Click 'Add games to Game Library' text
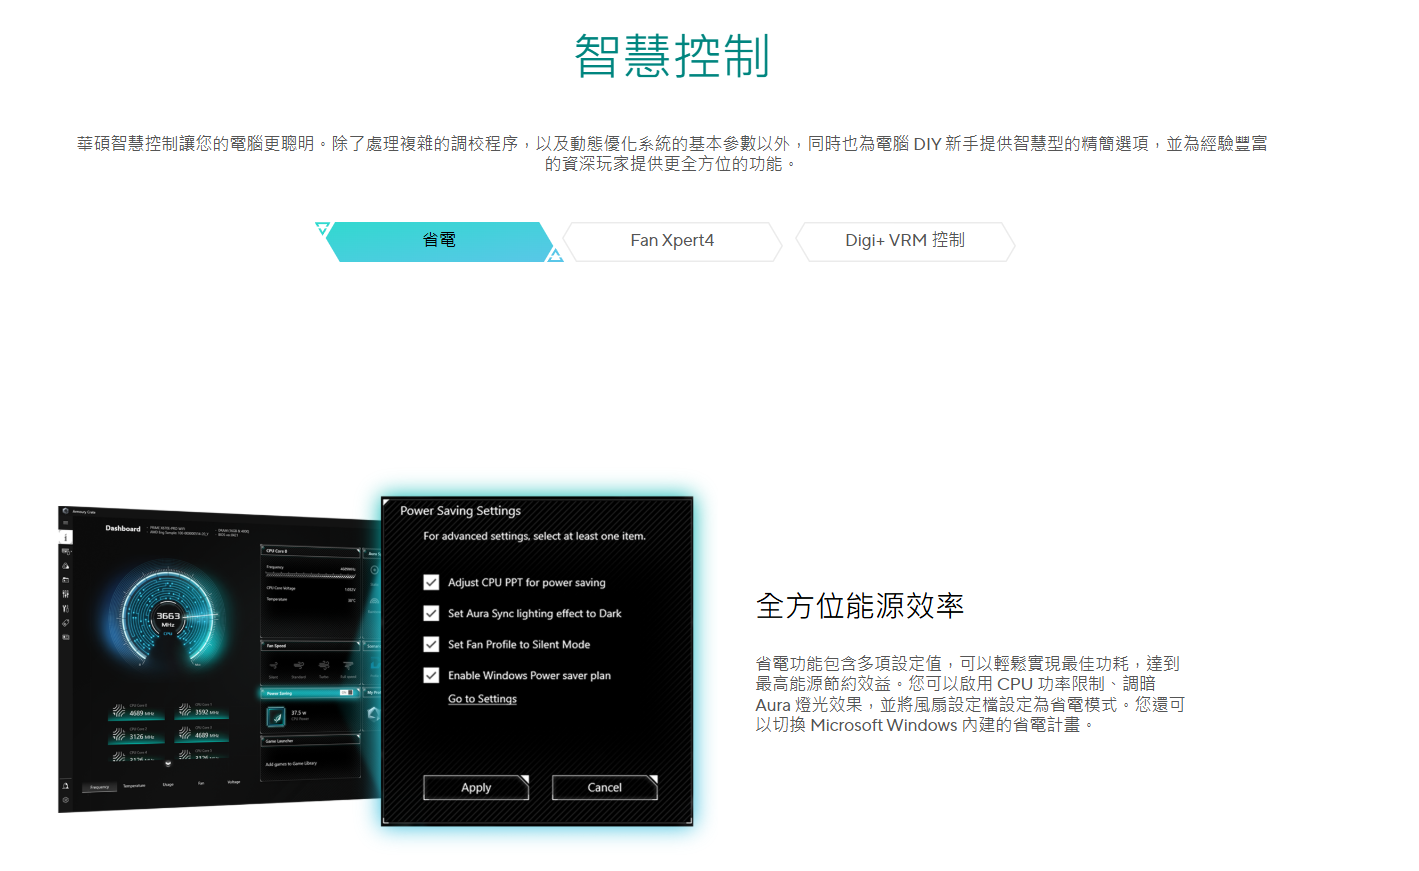The height and width of the screenshot is (871, 1419). (291, 764)
